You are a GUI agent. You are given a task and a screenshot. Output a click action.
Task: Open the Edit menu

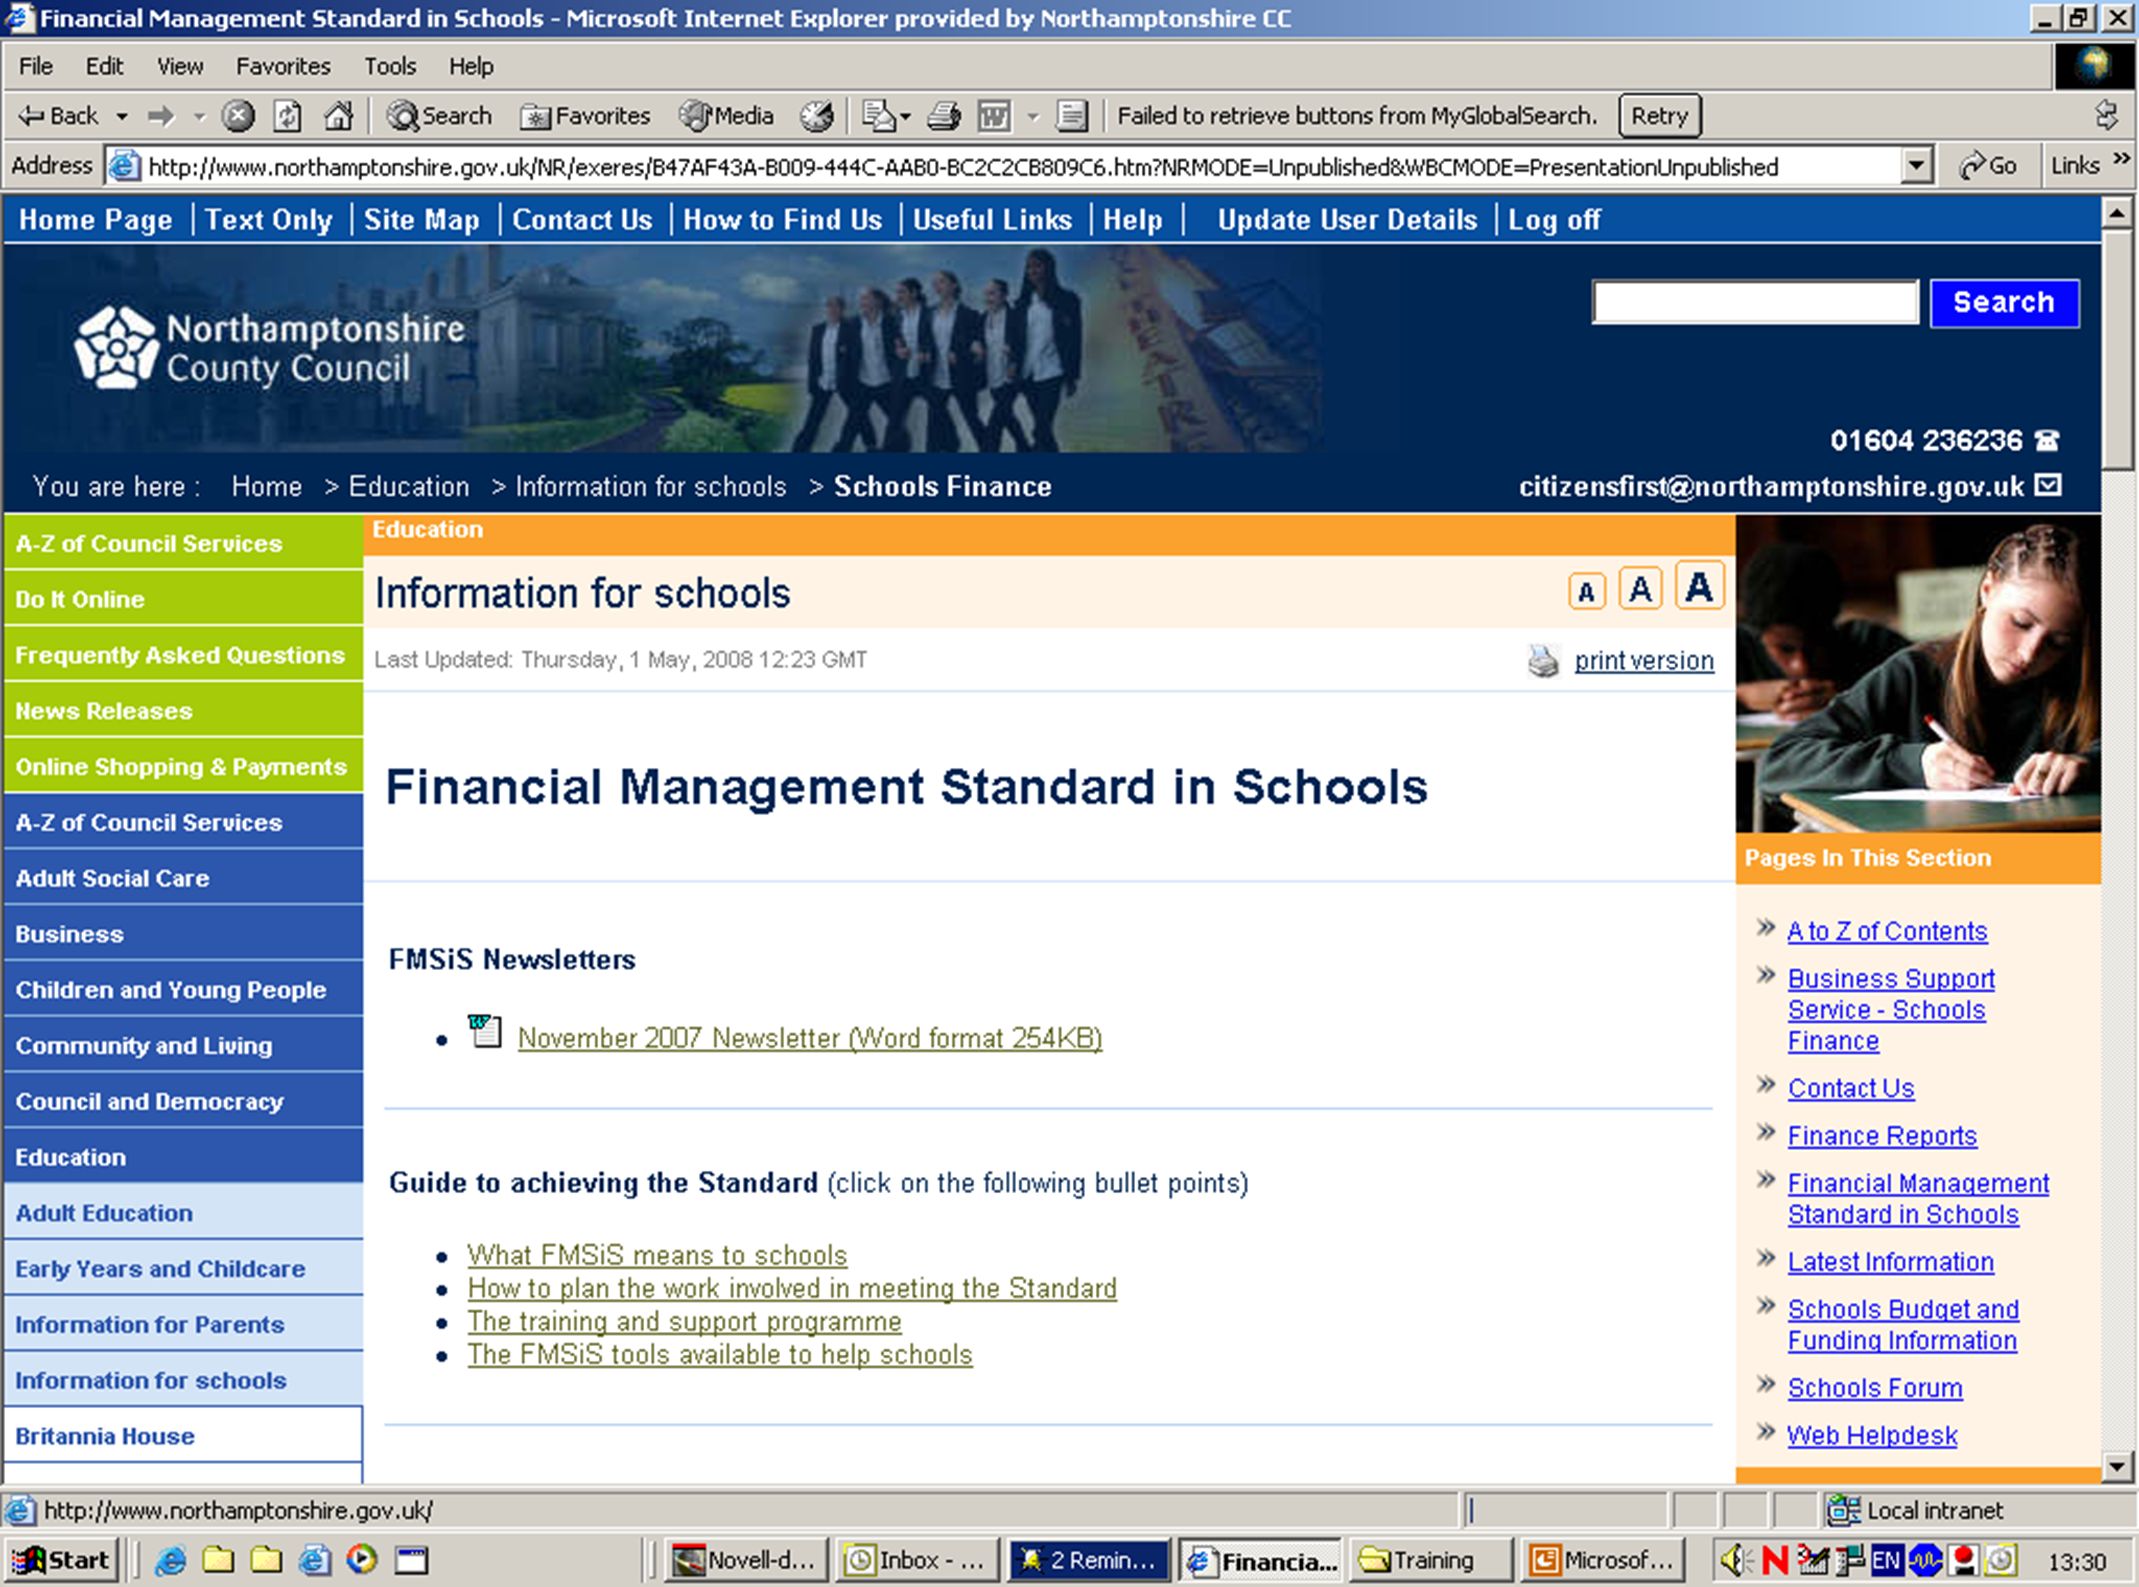tap(104, 66)
